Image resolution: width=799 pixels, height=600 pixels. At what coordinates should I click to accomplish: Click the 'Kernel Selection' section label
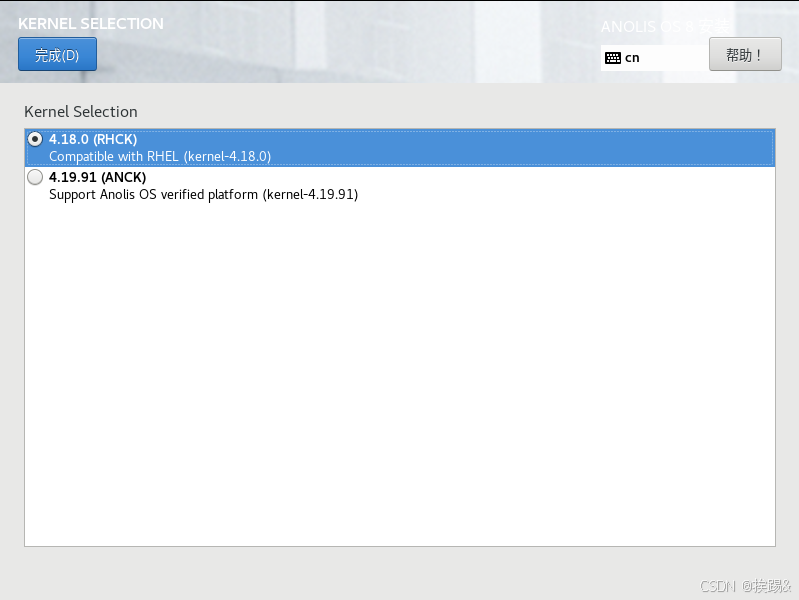tap(81, 112)
